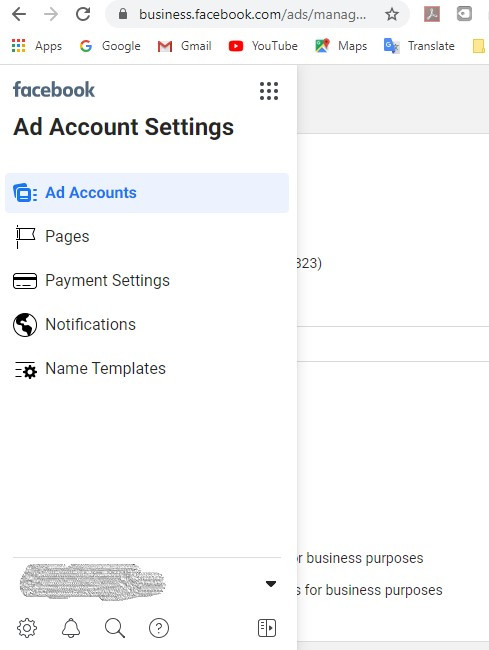Open the PDF extension icon
The width and height of the screenshot is (489, 650).
click(x=431, y=15)
